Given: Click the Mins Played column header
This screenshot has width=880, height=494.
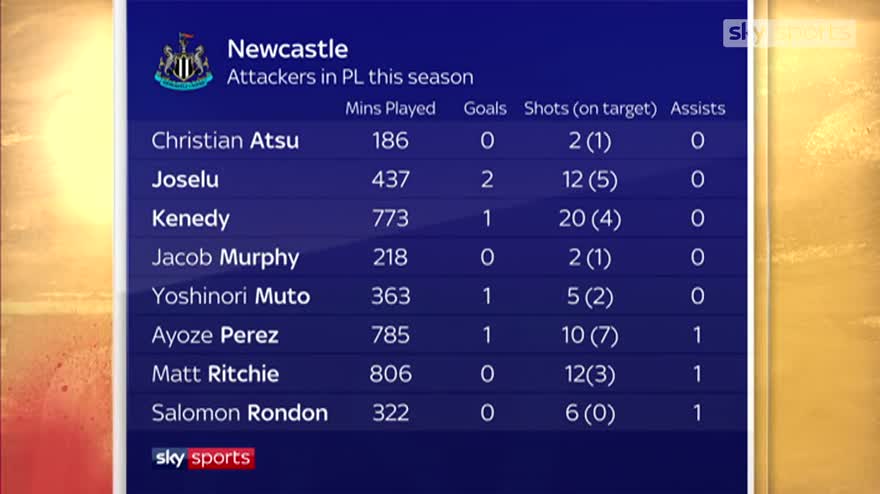Looking at the screenshot, I should click(390, 109).
